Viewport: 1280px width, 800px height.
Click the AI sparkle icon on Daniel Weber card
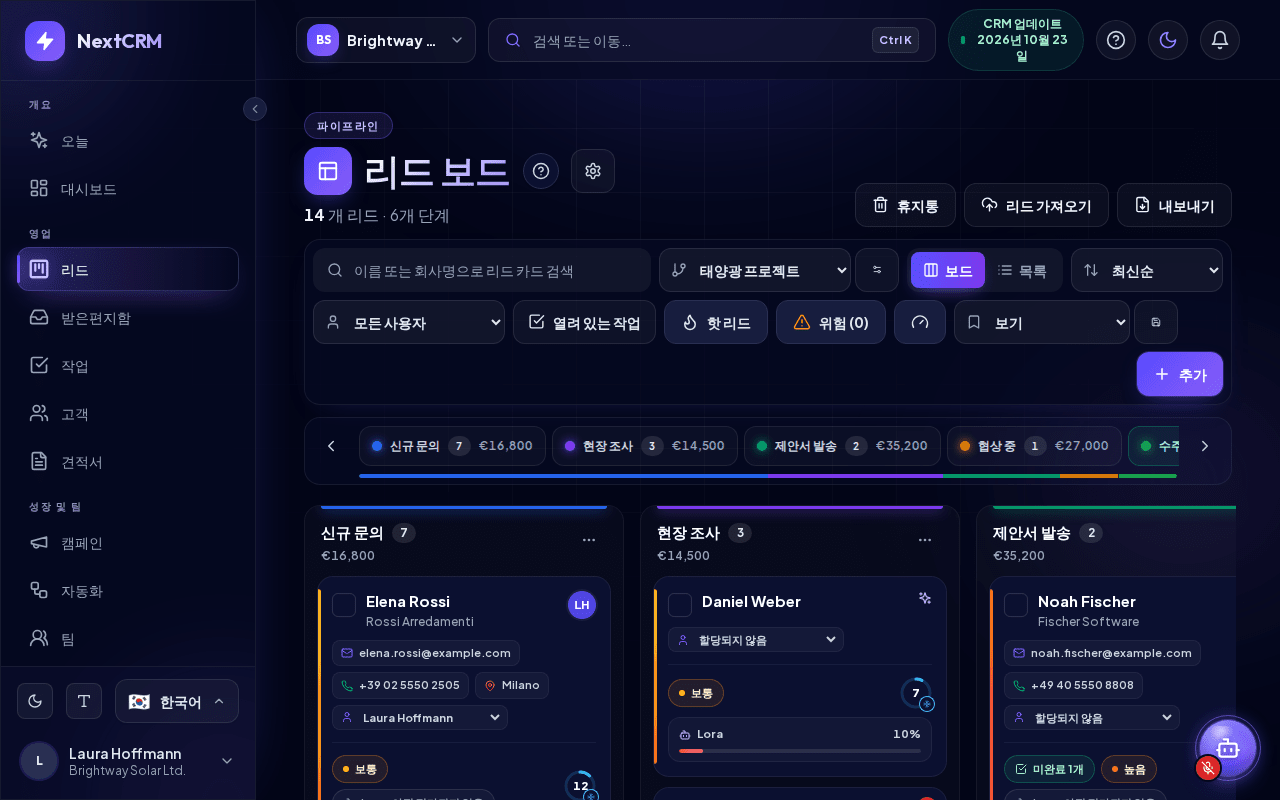[925, 598]
